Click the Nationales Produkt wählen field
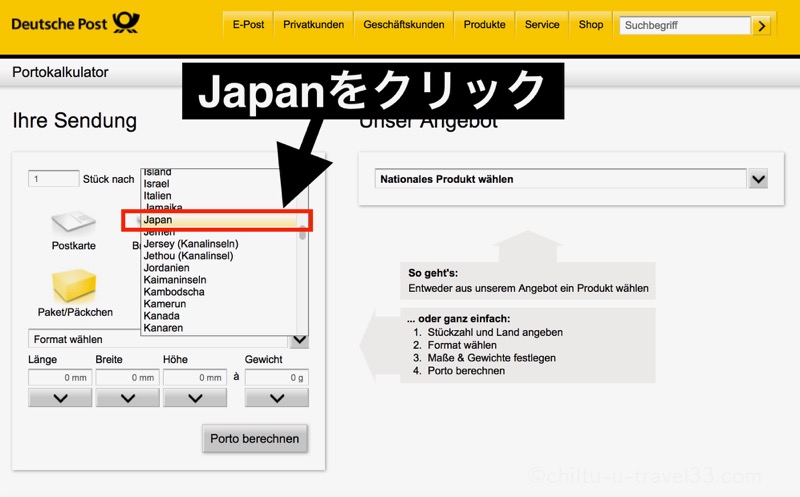This screenshot has width=800, height=497. pyautogui.click(x=561, y=179)
